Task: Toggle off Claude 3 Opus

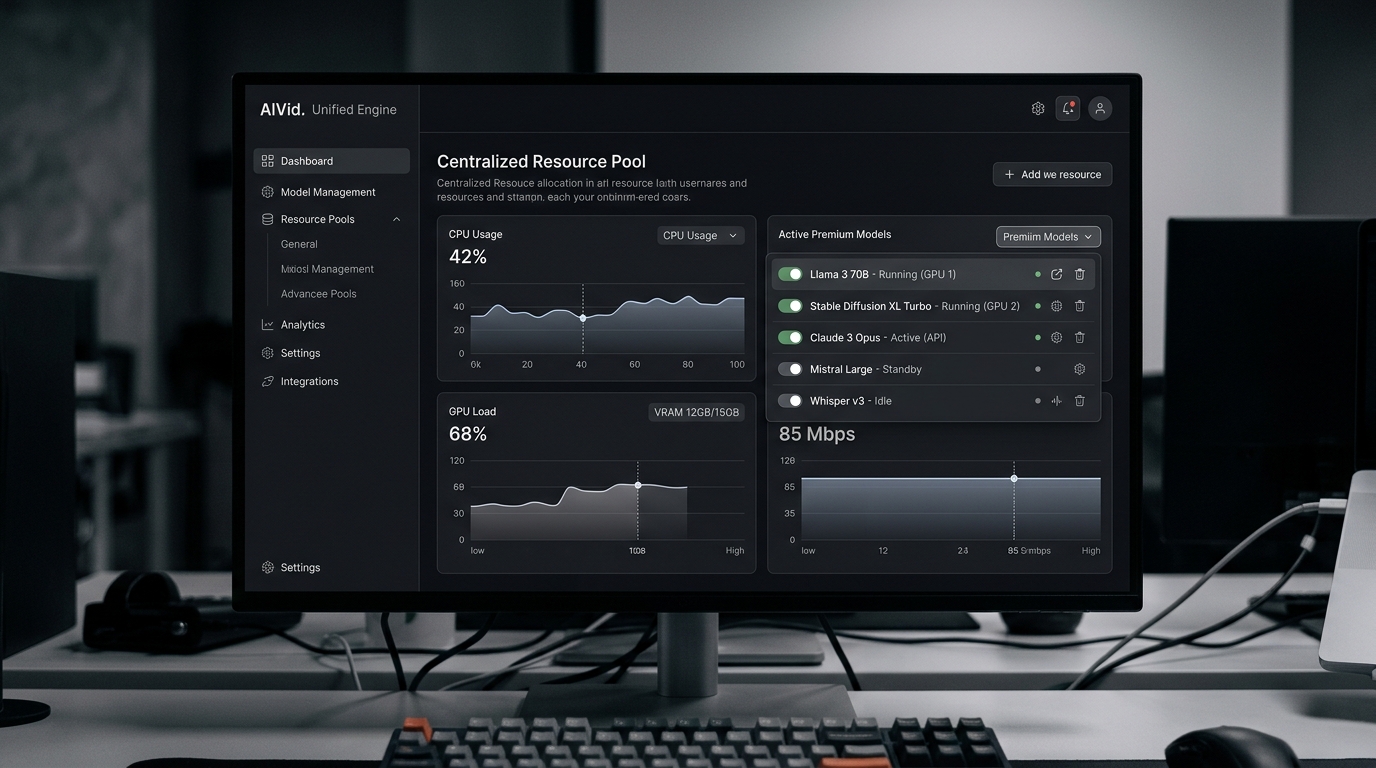Action: point(790,338)
